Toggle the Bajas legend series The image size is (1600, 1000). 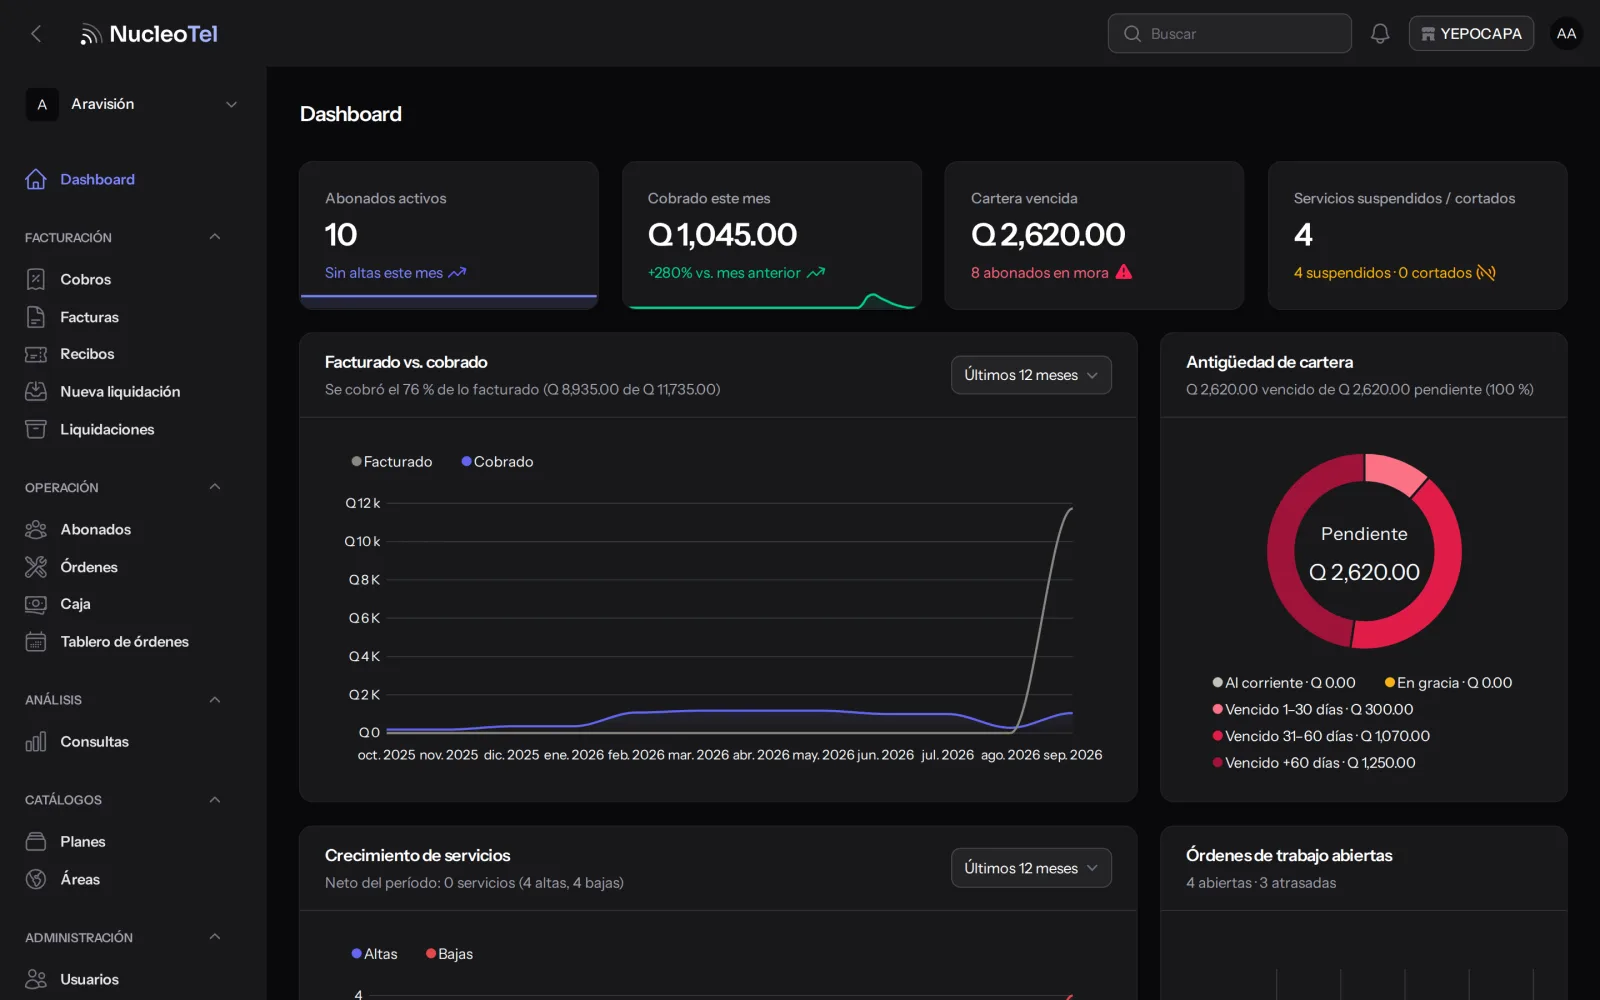coord(449,954)
